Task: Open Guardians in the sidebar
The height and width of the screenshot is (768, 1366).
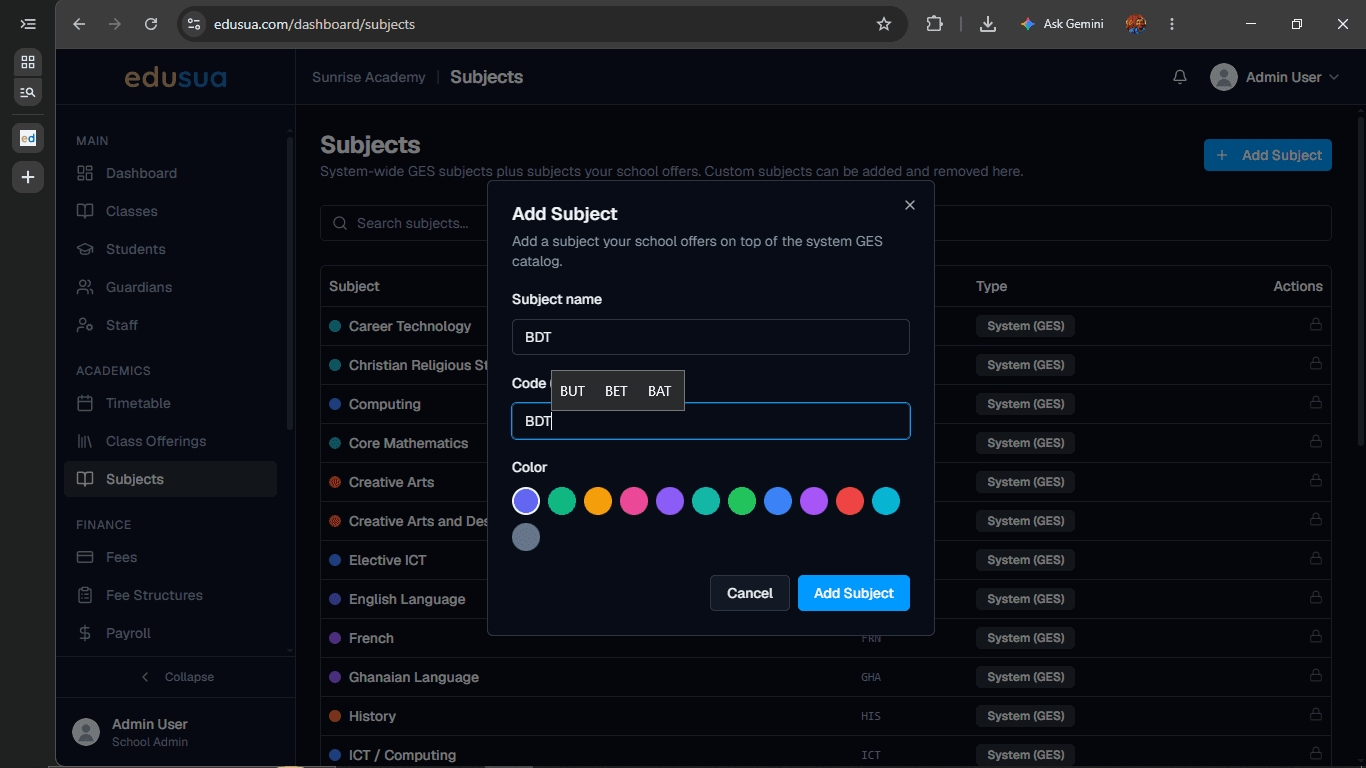Action: click(170, 287)
